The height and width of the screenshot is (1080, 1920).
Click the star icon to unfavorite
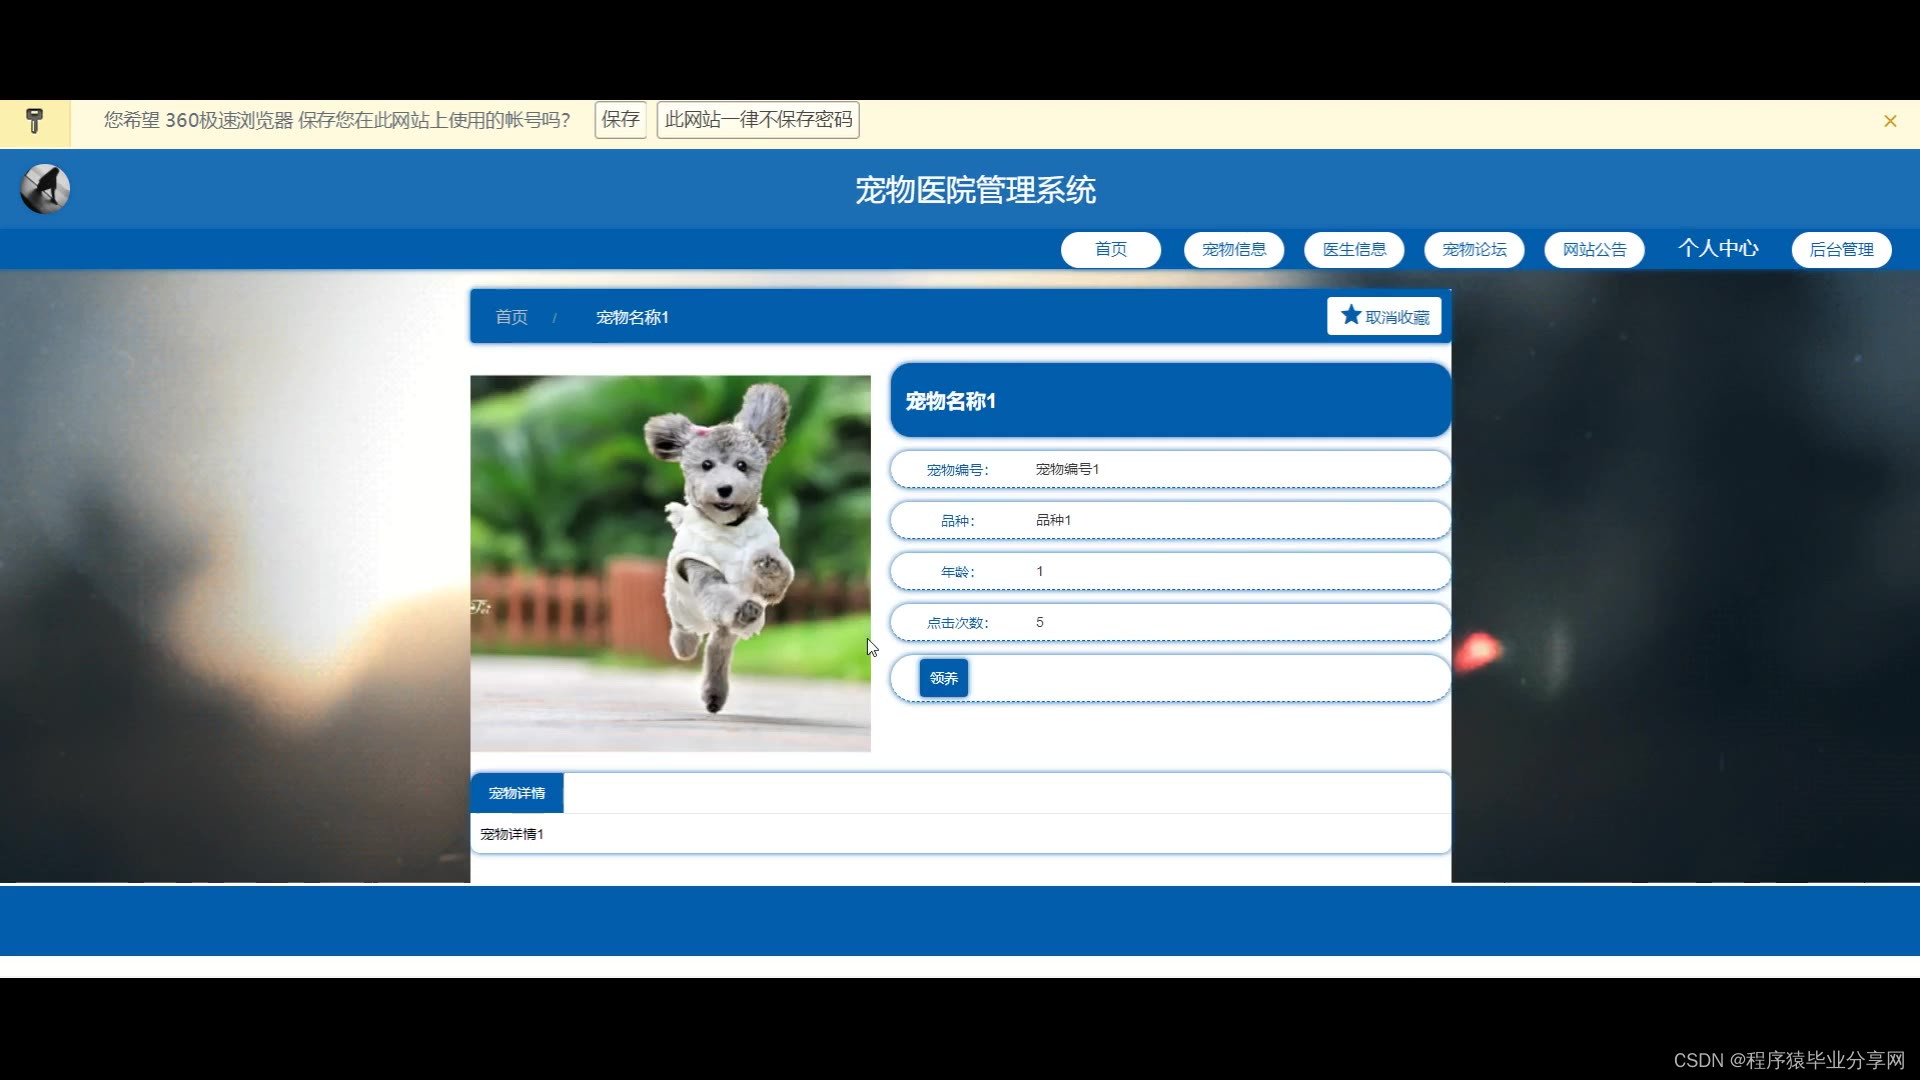(1350, 316)
